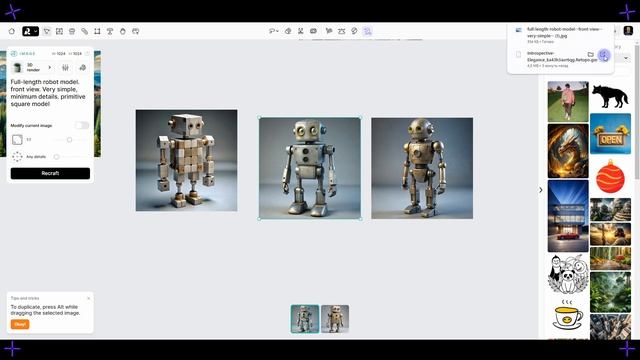The image size is (640, 360).
Task: Open the color palette icon in Image panel
Action: click(x=83, y=67)
